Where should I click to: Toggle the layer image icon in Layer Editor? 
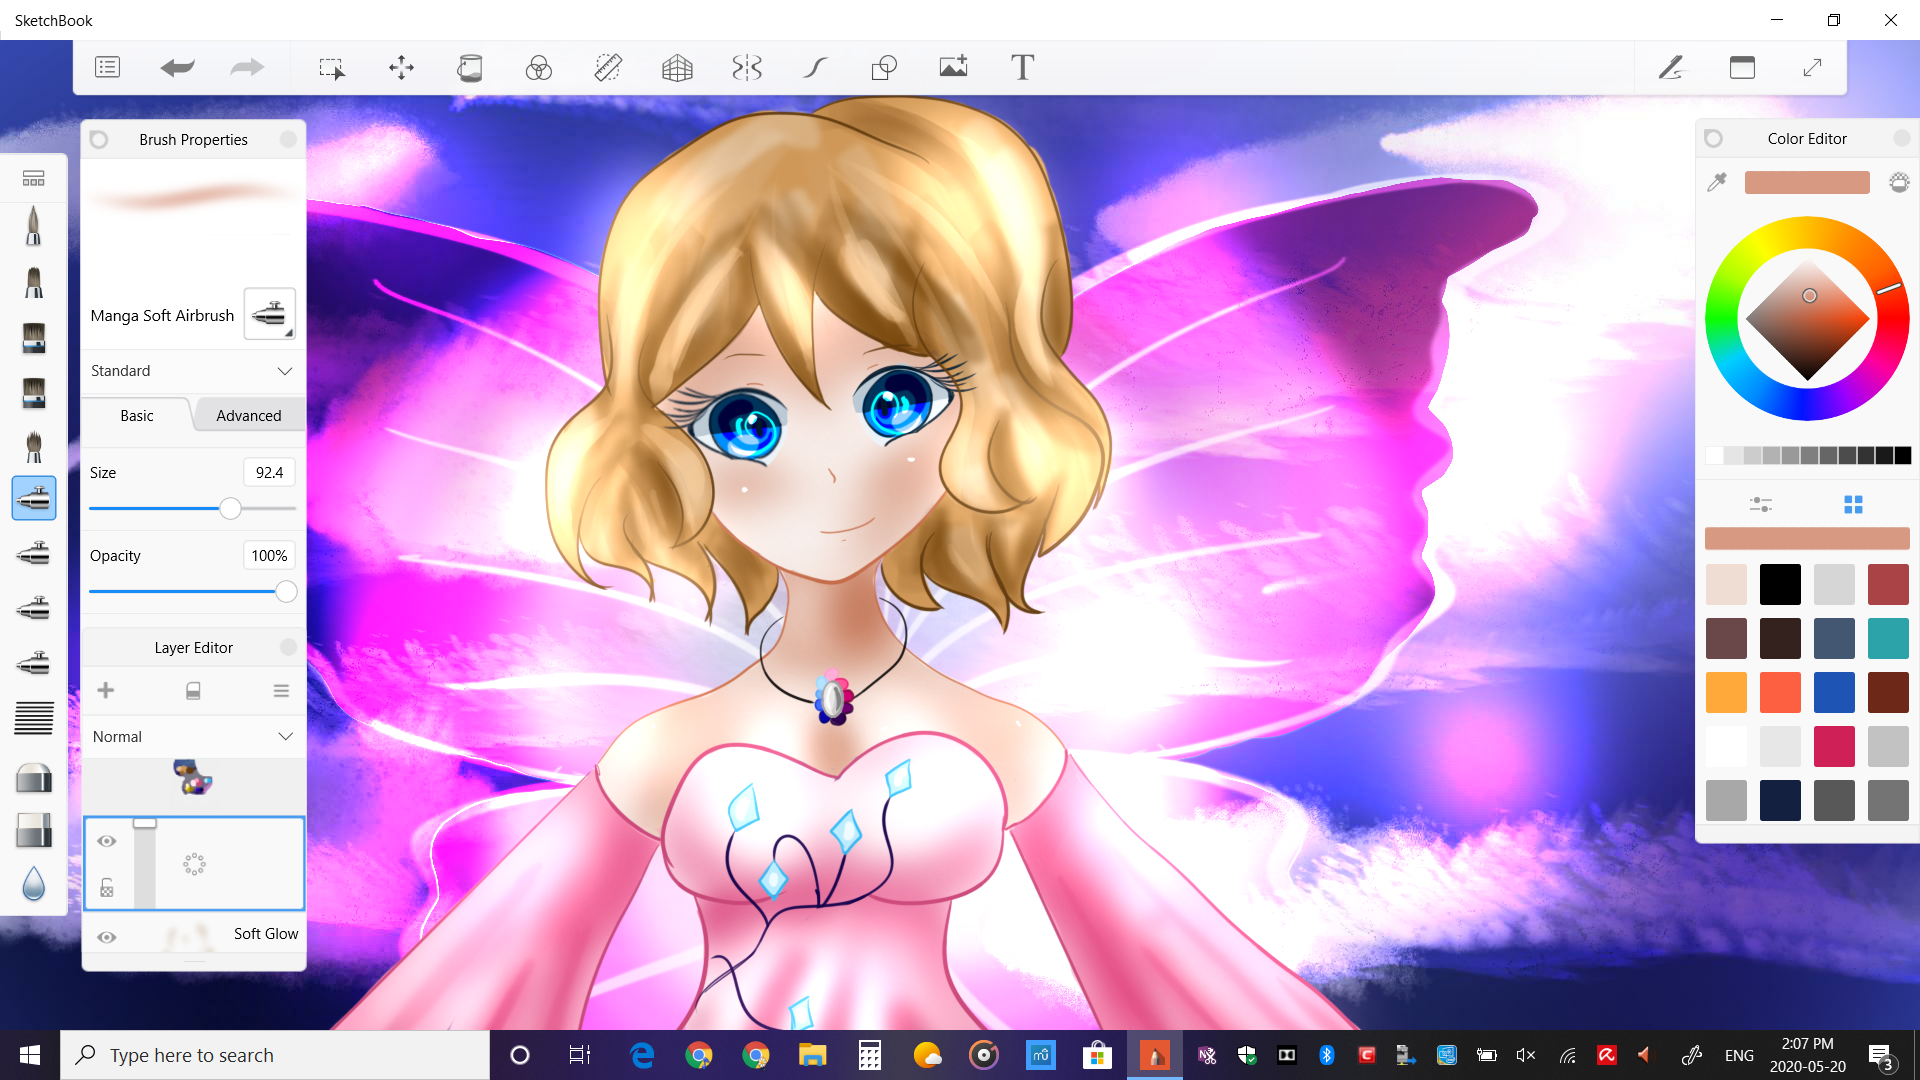tap(193, 690)
